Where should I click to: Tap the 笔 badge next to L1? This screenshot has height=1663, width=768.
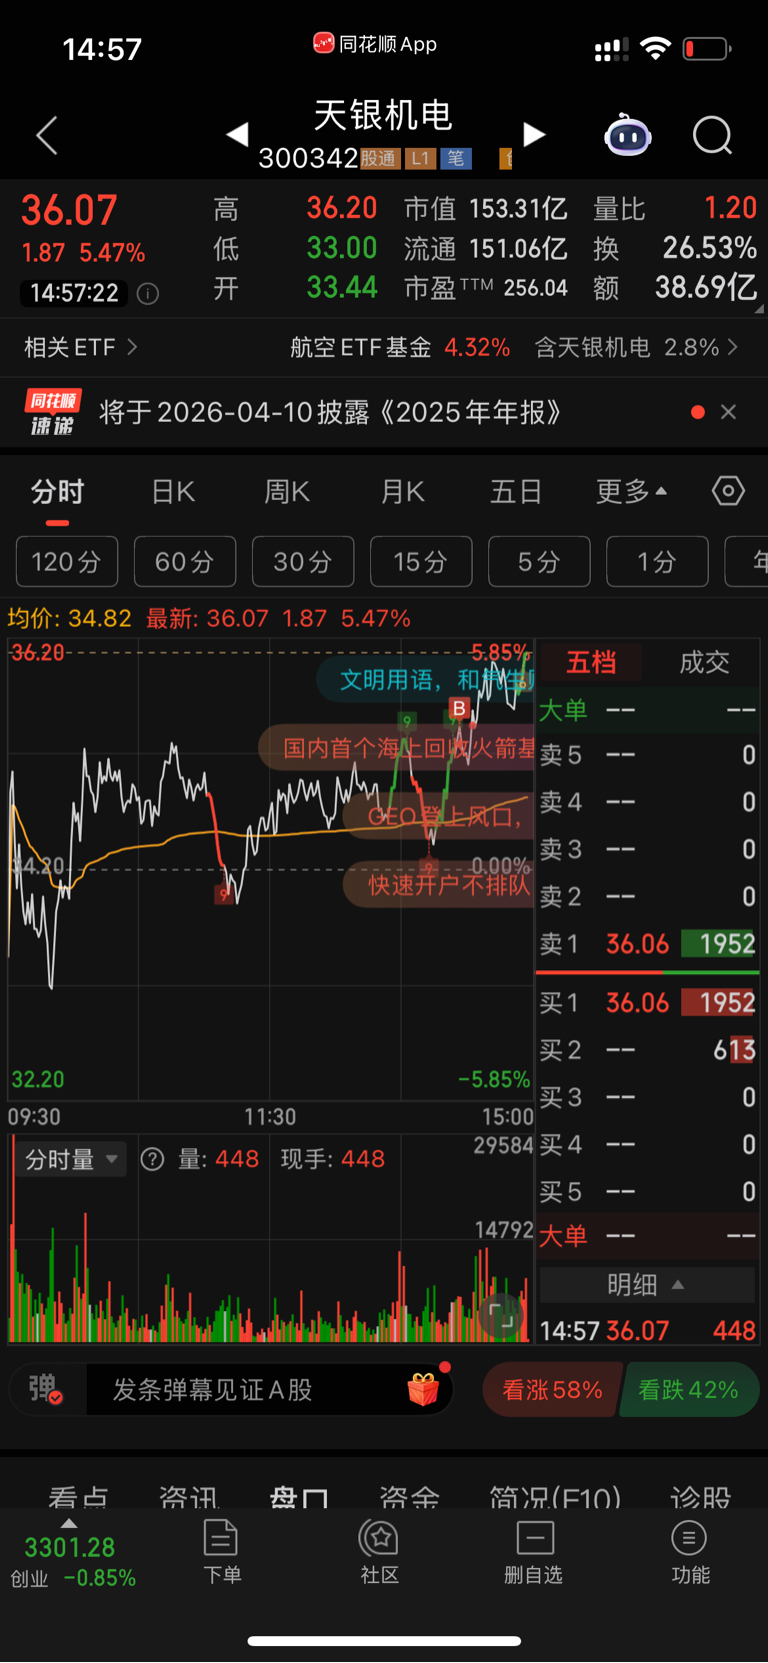tap(455, 158)
